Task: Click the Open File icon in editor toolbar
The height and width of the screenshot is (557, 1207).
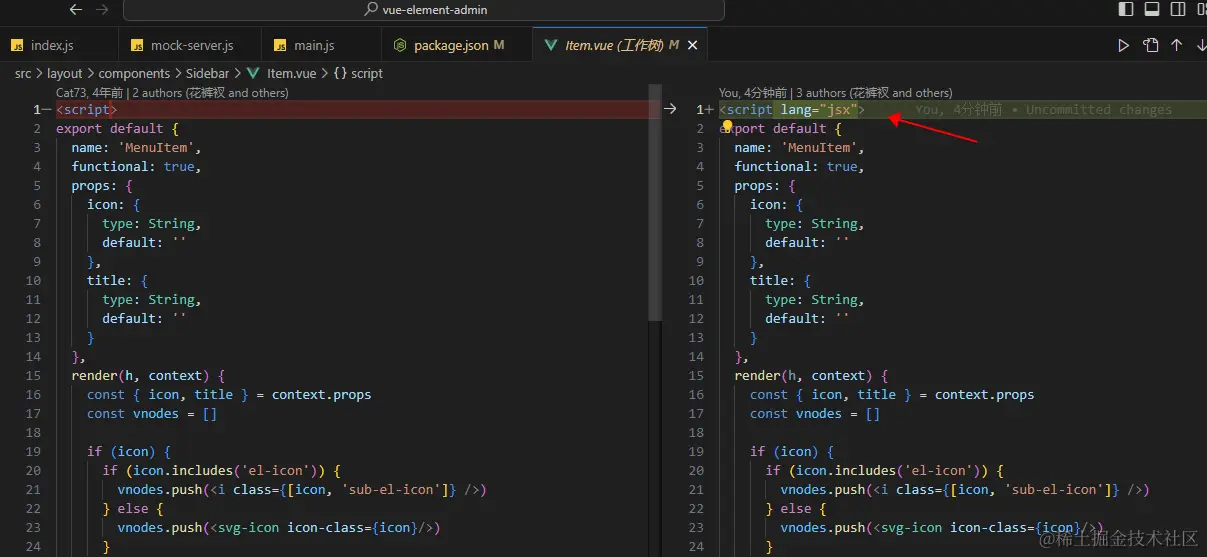Action: (x=1151, y=45)
